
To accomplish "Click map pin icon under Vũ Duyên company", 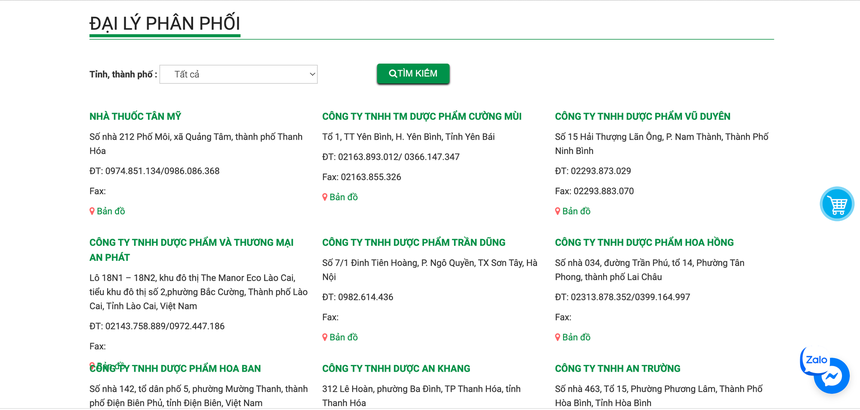I will click(558, 212).
